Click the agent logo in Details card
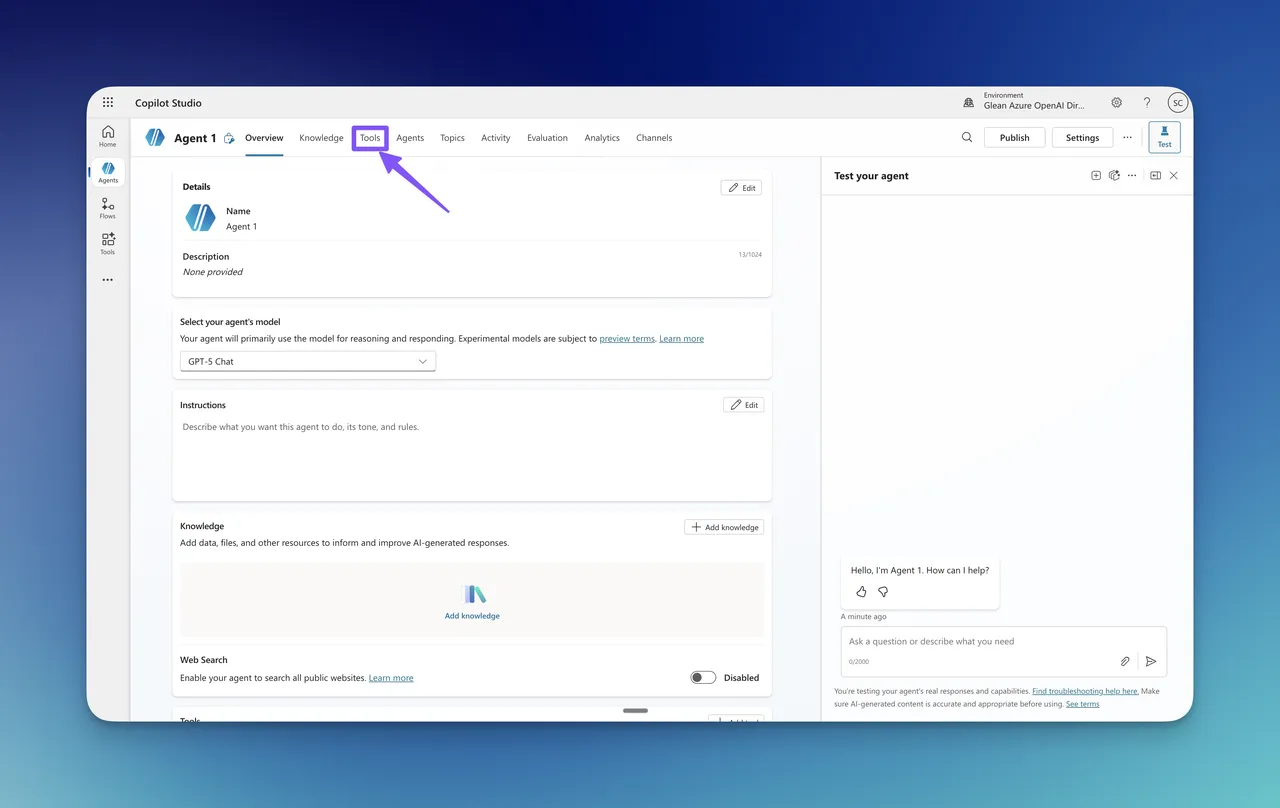The image size is (1280, 808). [x=201, y=218]
